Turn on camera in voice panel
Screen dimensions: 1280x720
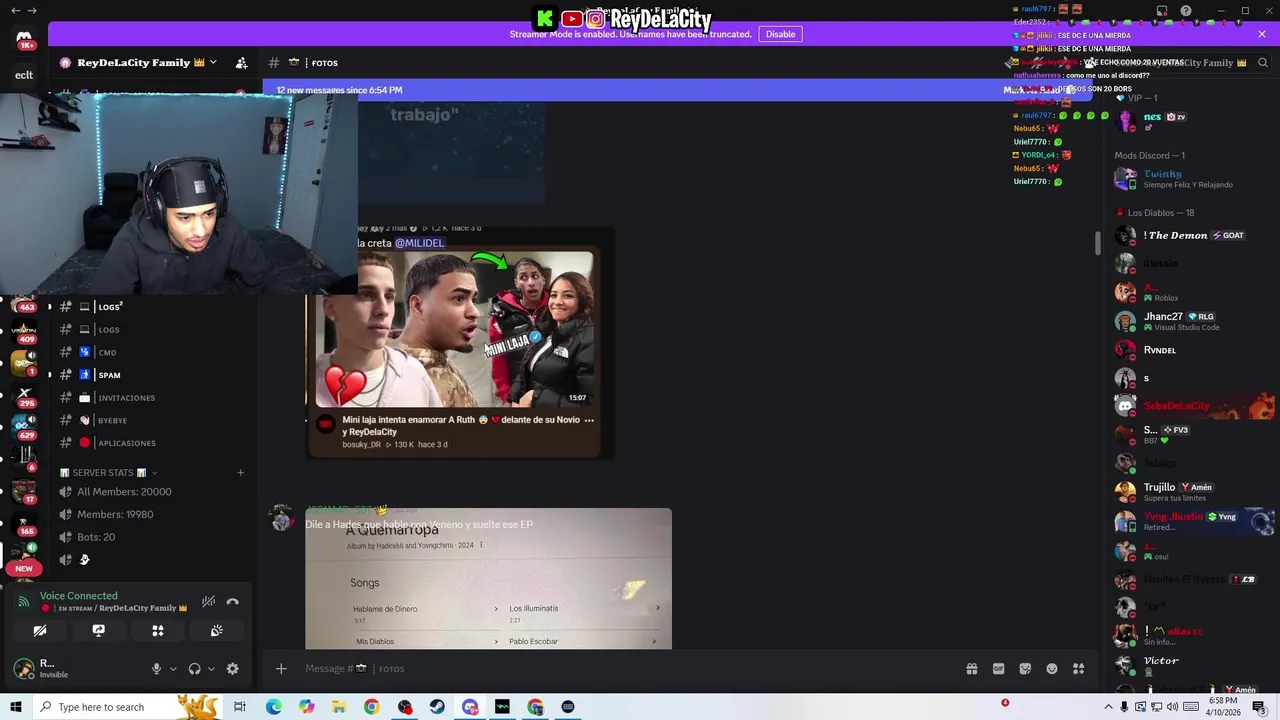40,631
